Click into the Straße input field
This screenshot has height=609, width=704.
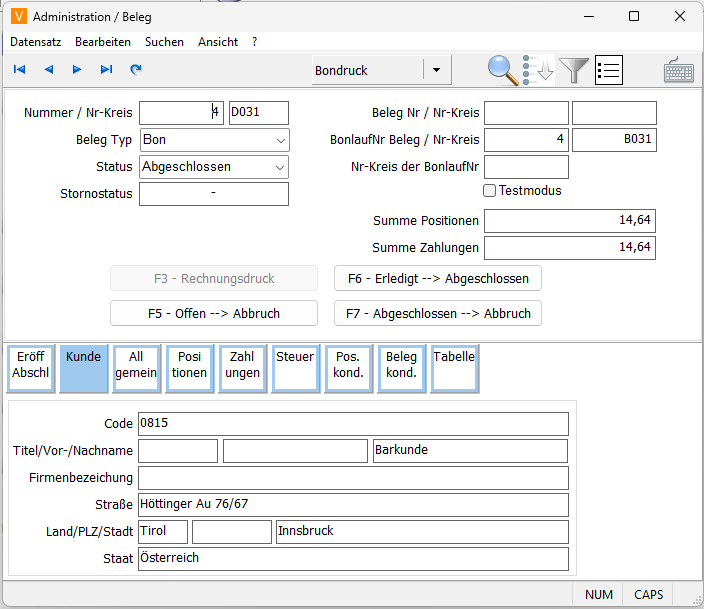point(353,505)
